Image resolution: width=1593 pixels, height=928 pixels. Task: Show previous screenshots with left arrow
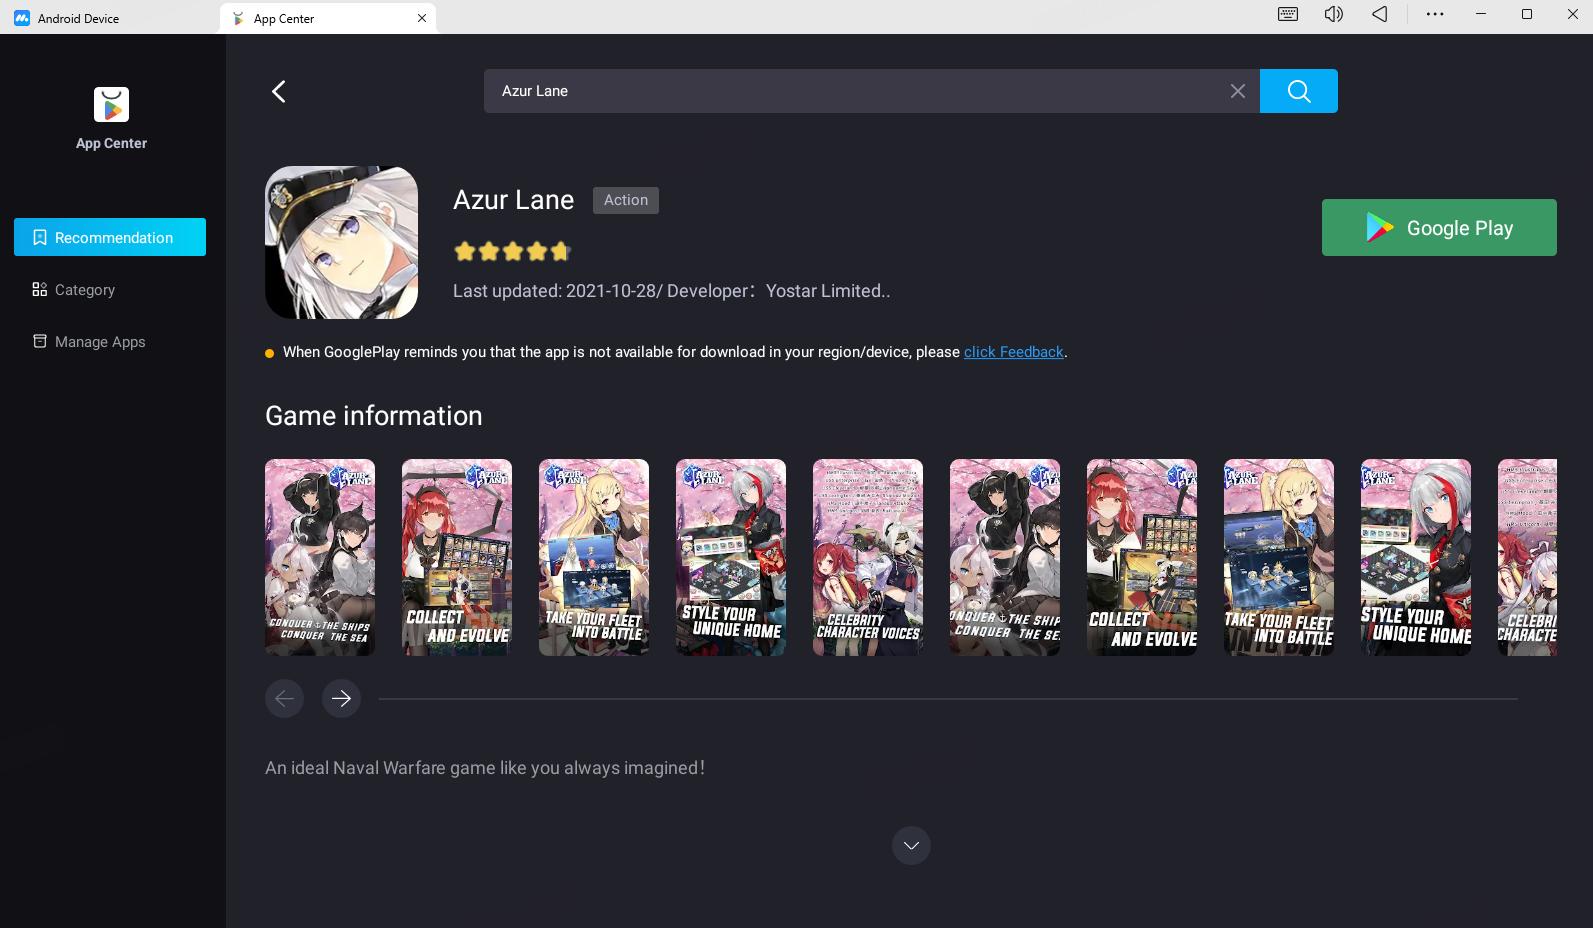point(284,698)
